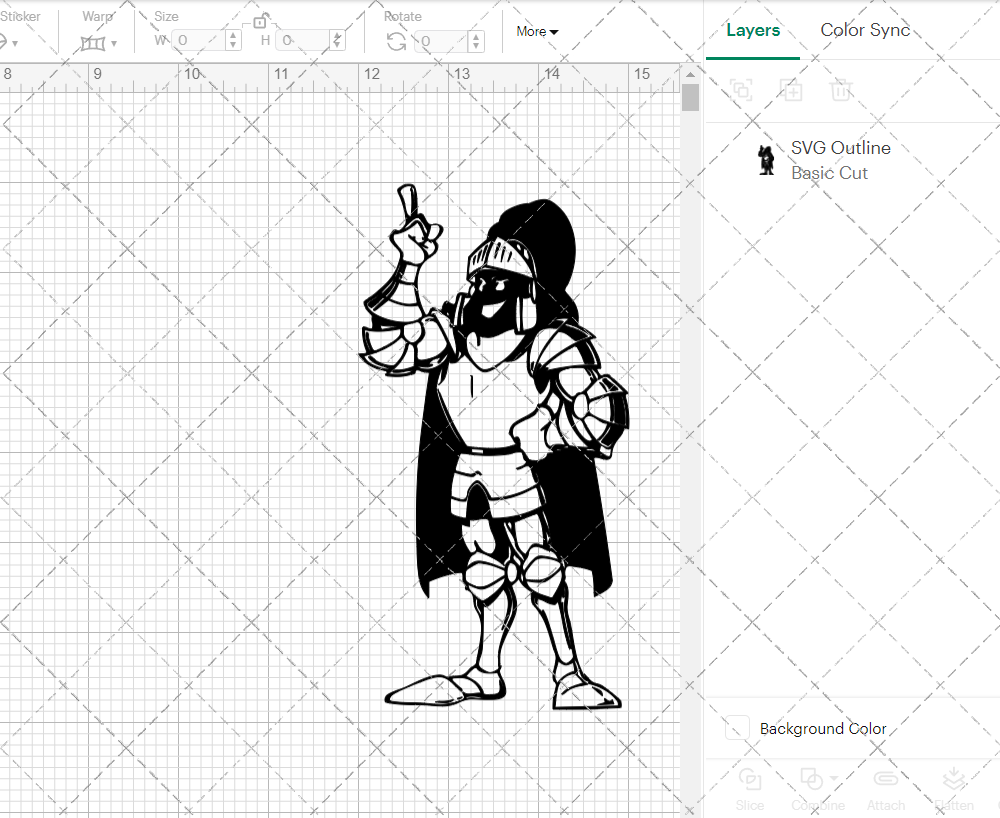Click the Width size input field
The height and width of the screenshot is (818, 1000).
click(x=199, y=41)
